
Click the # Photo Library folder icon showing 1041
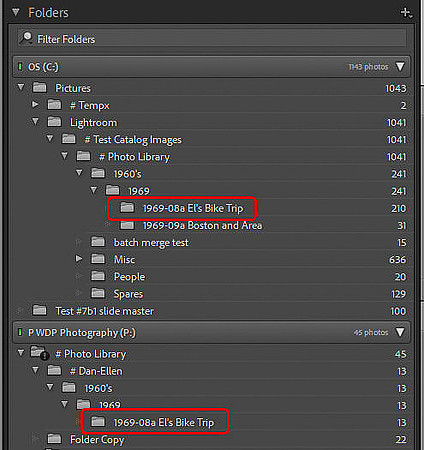(83, 156)
